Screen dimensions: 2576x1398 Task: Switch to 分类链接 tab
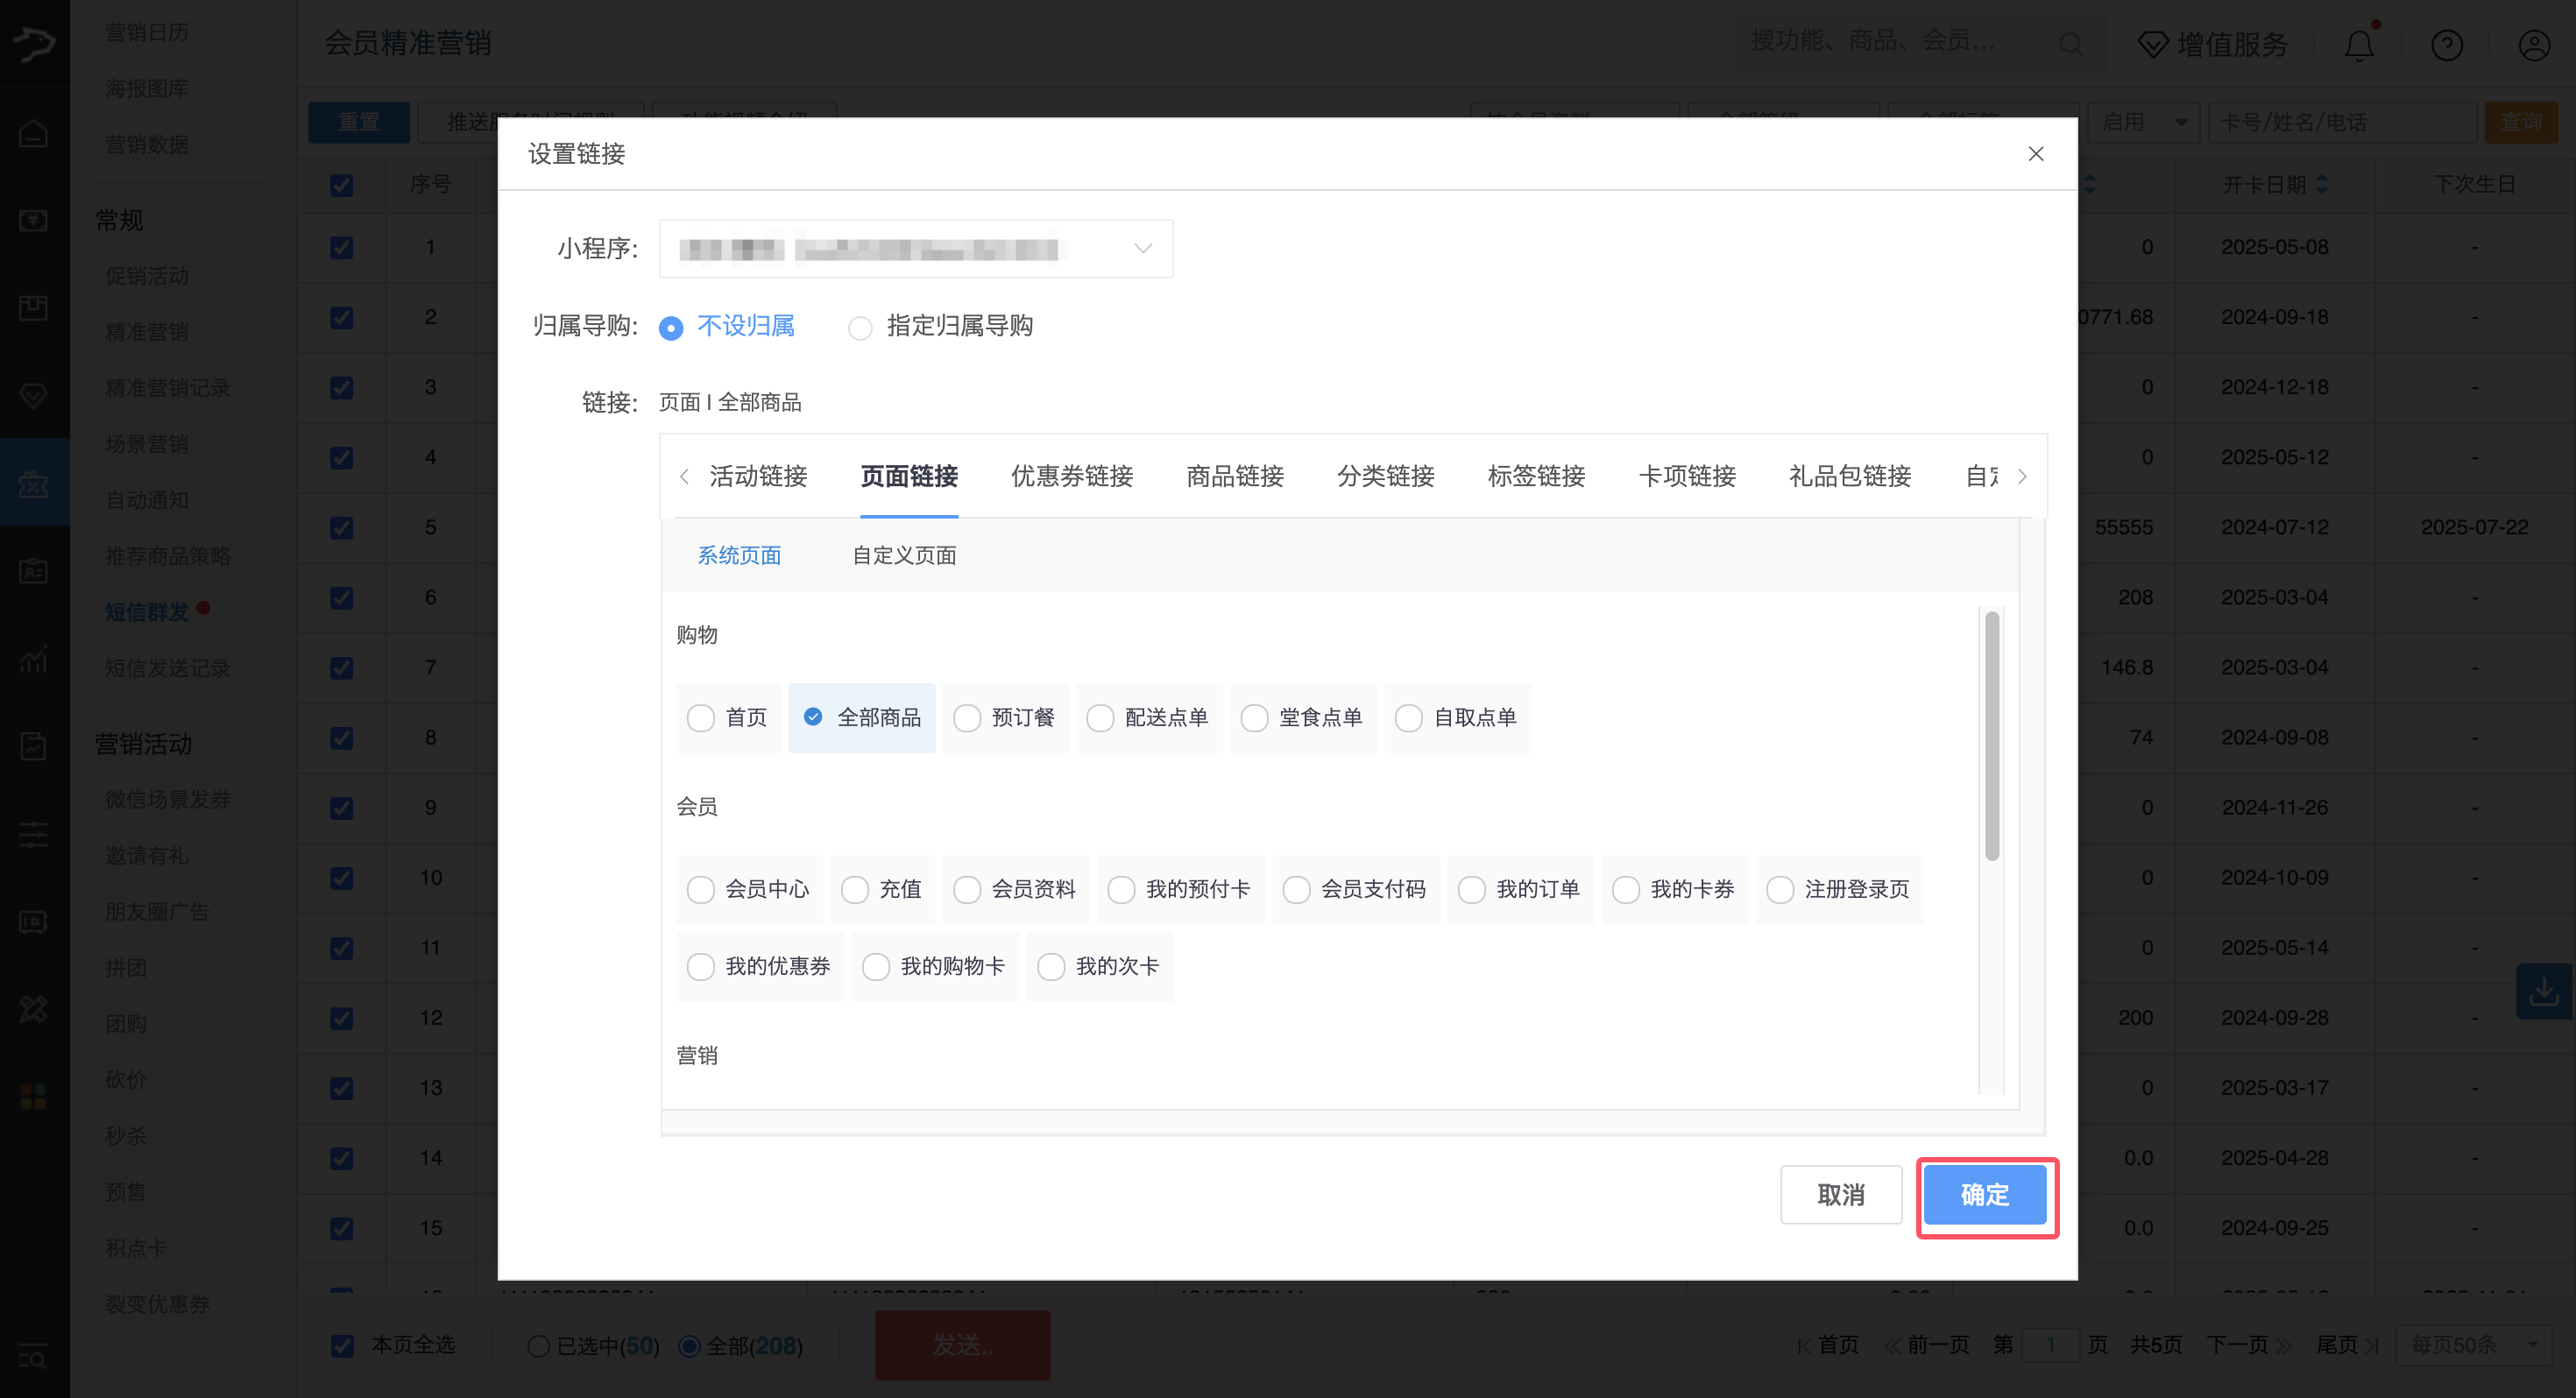pyautogui.click(x=1386, y=476)
